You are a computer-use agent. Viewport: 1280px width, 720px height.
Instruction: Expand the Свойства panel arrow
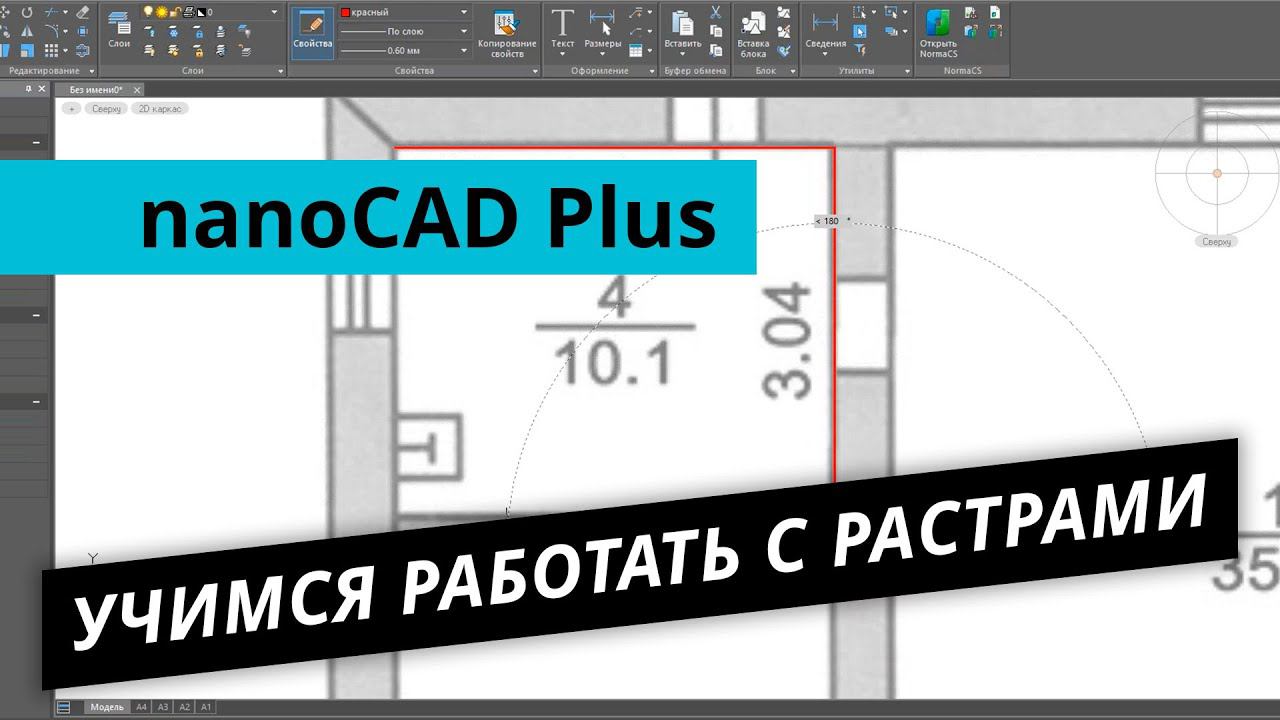[x=535, y=71]
